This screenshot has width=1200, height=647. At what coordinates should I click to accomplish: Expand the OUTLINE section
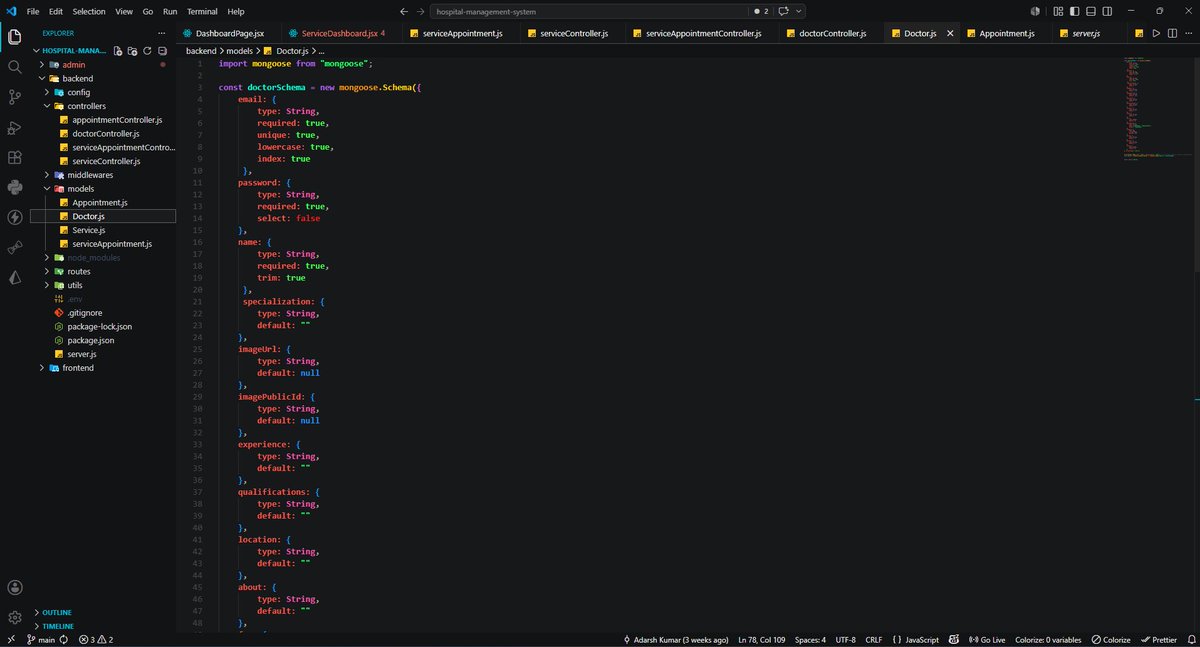point(103,612)
